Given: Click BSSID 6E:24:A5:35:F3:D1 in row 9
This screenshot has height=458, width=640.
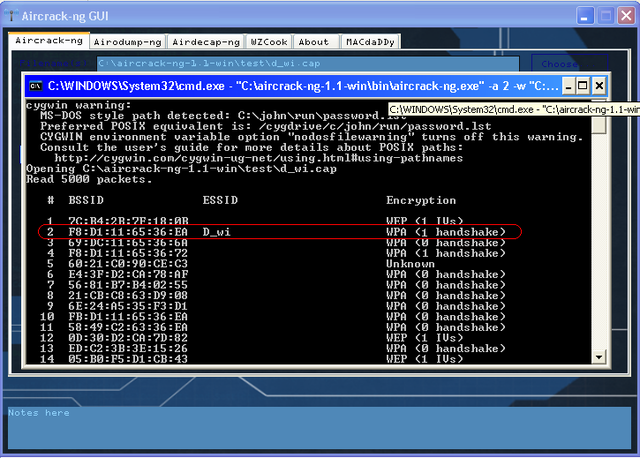Looking at the screenshot, I should (x=128, y=306).
